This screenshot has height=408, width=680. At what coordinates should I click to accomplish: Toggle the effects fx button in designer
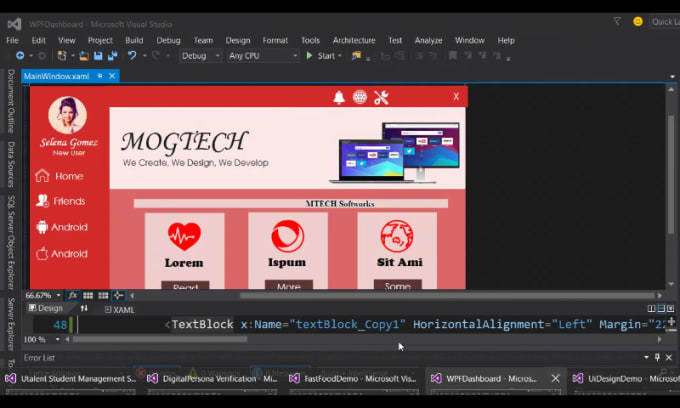pyautogui.click(x=72, y=295)
